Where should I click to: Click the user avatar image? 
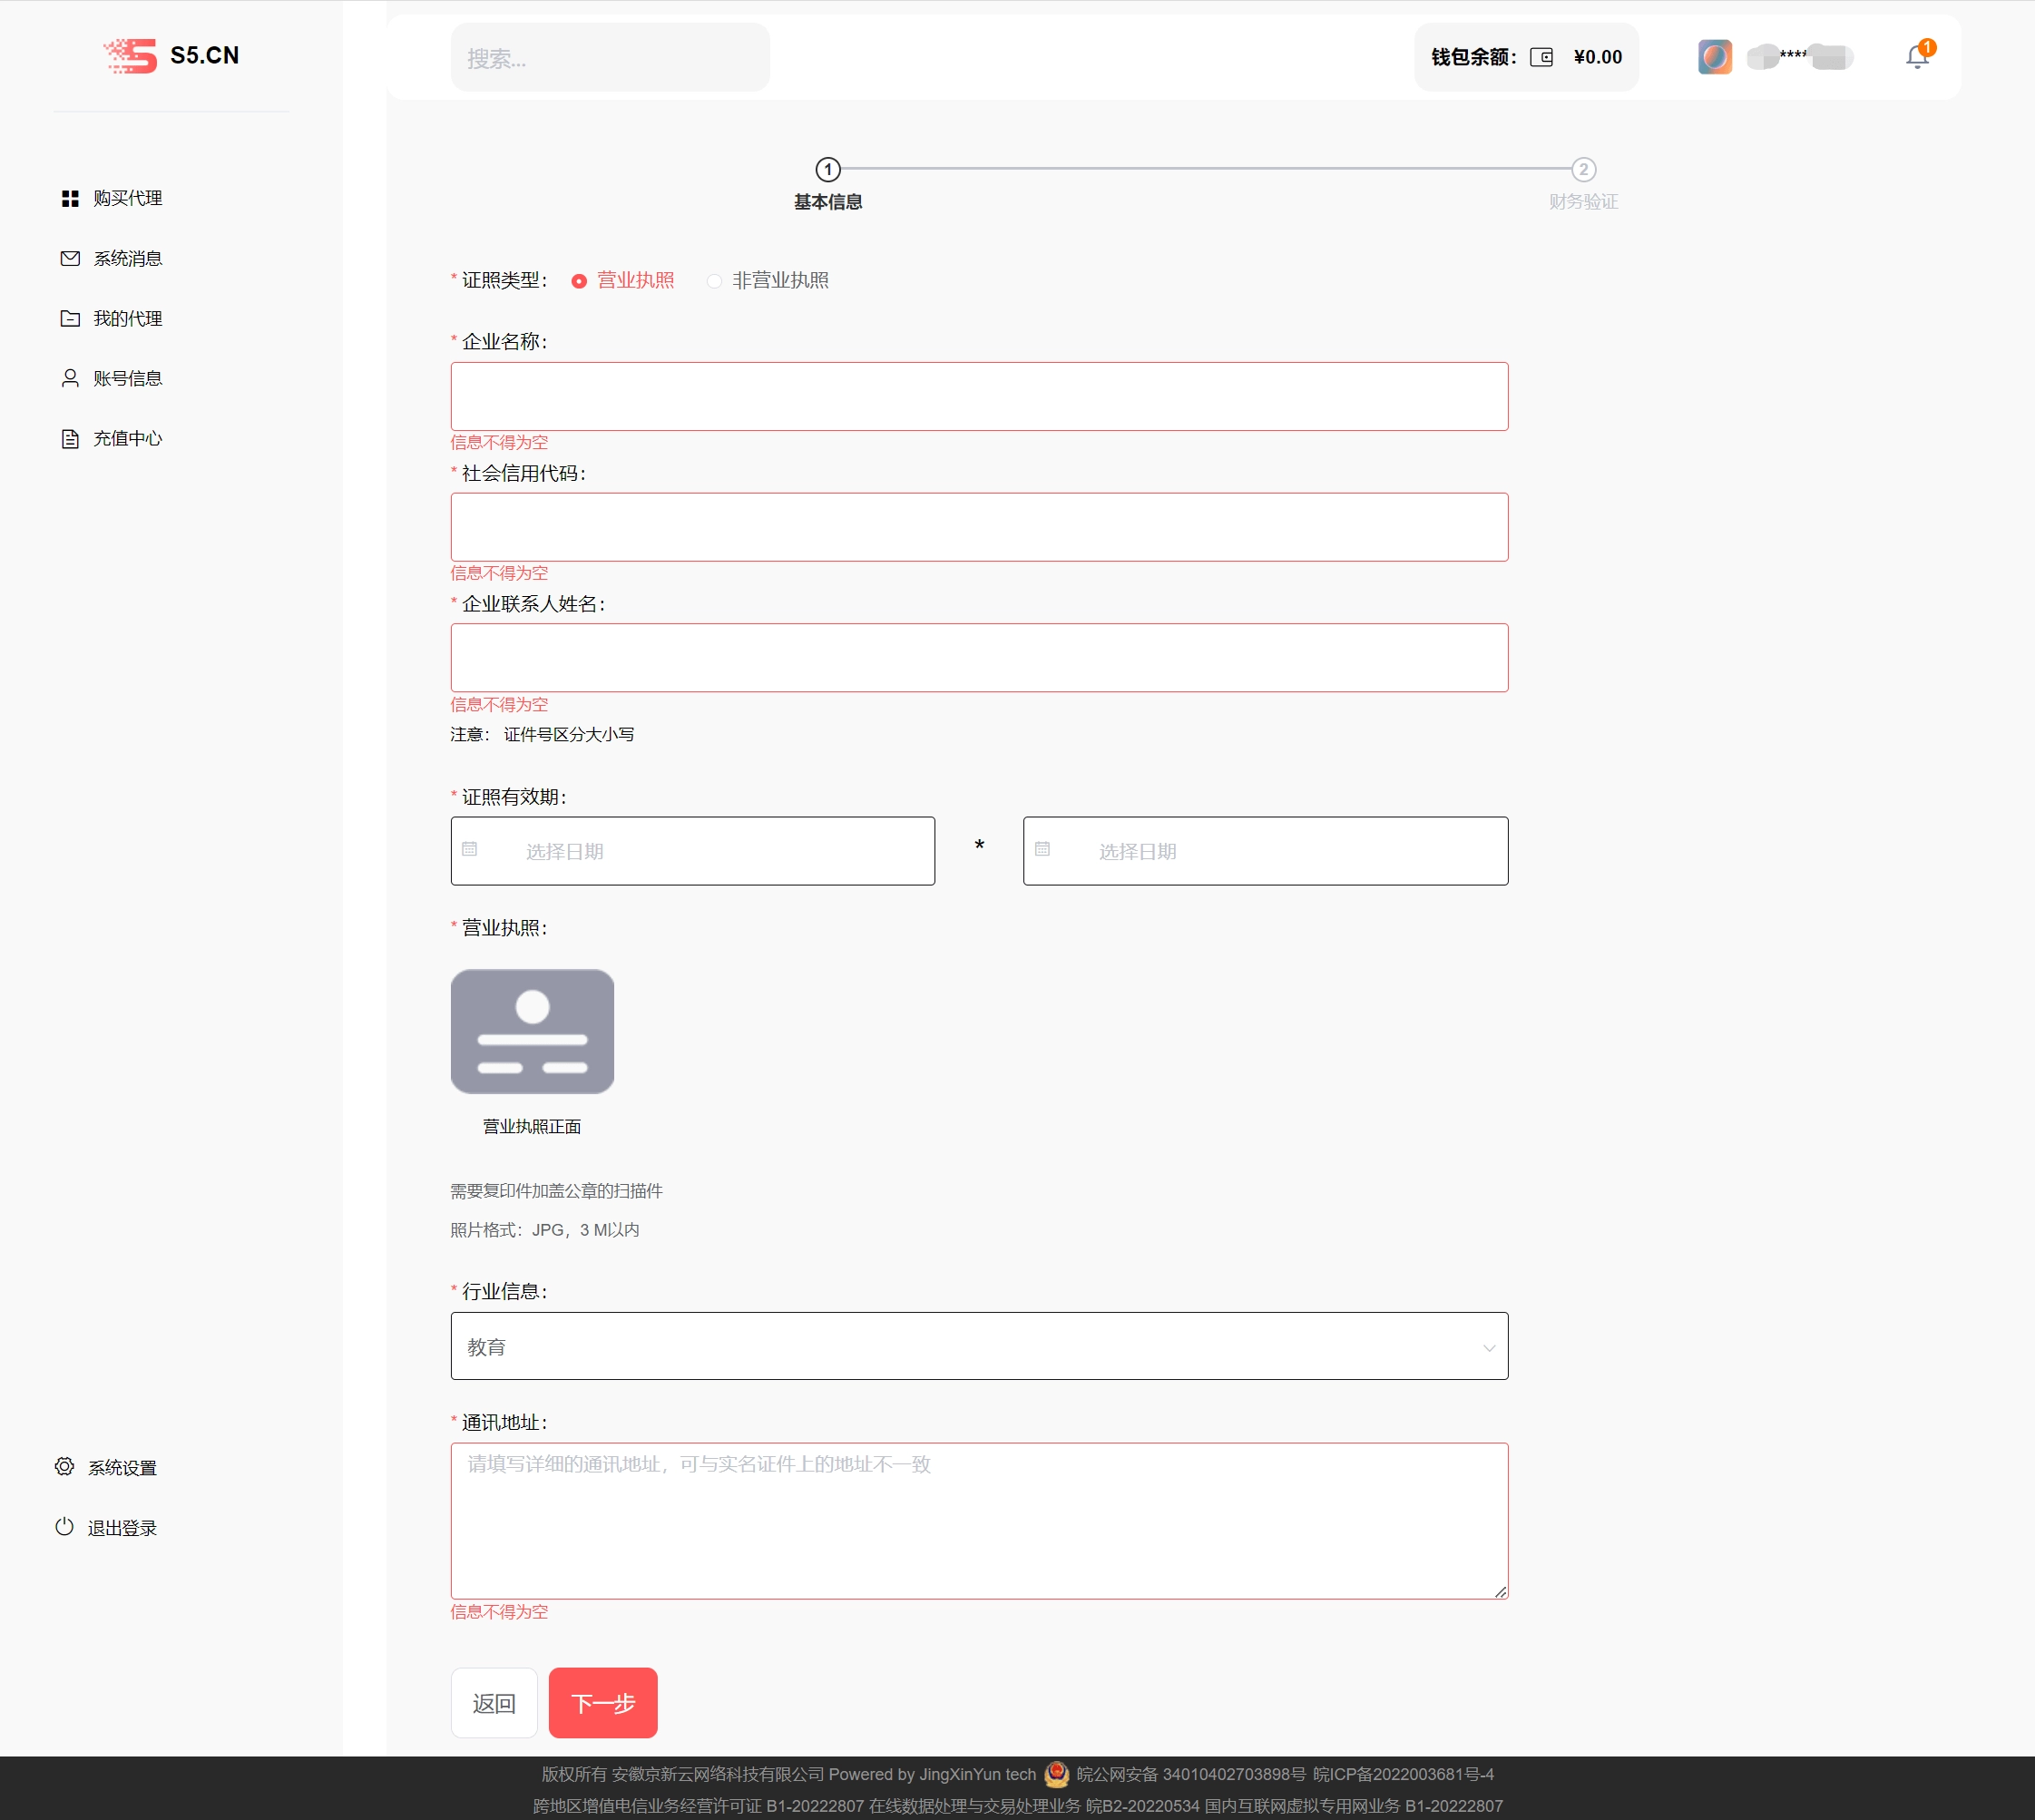pyautogui.click(x=1714, y=57)
